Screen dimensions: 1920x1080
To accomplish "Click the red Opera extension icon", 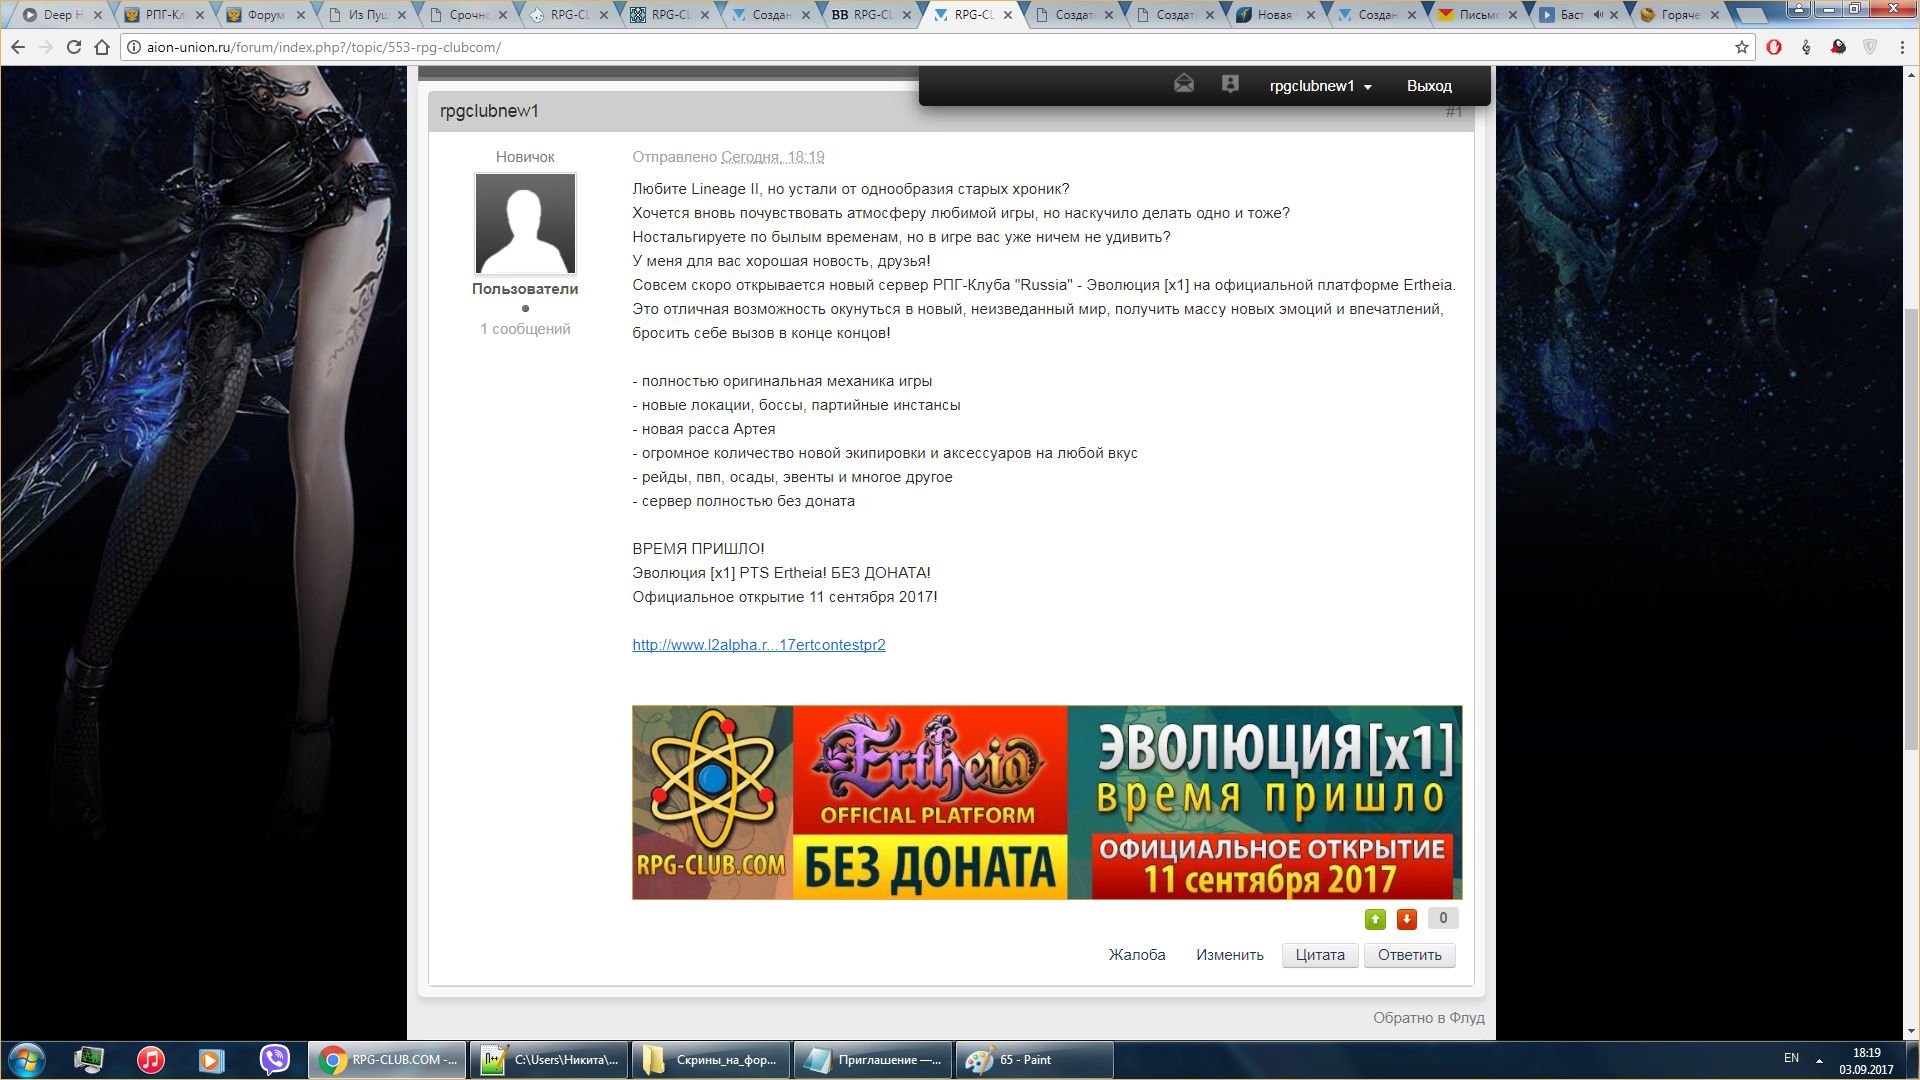I will [x=1774, y=47].
